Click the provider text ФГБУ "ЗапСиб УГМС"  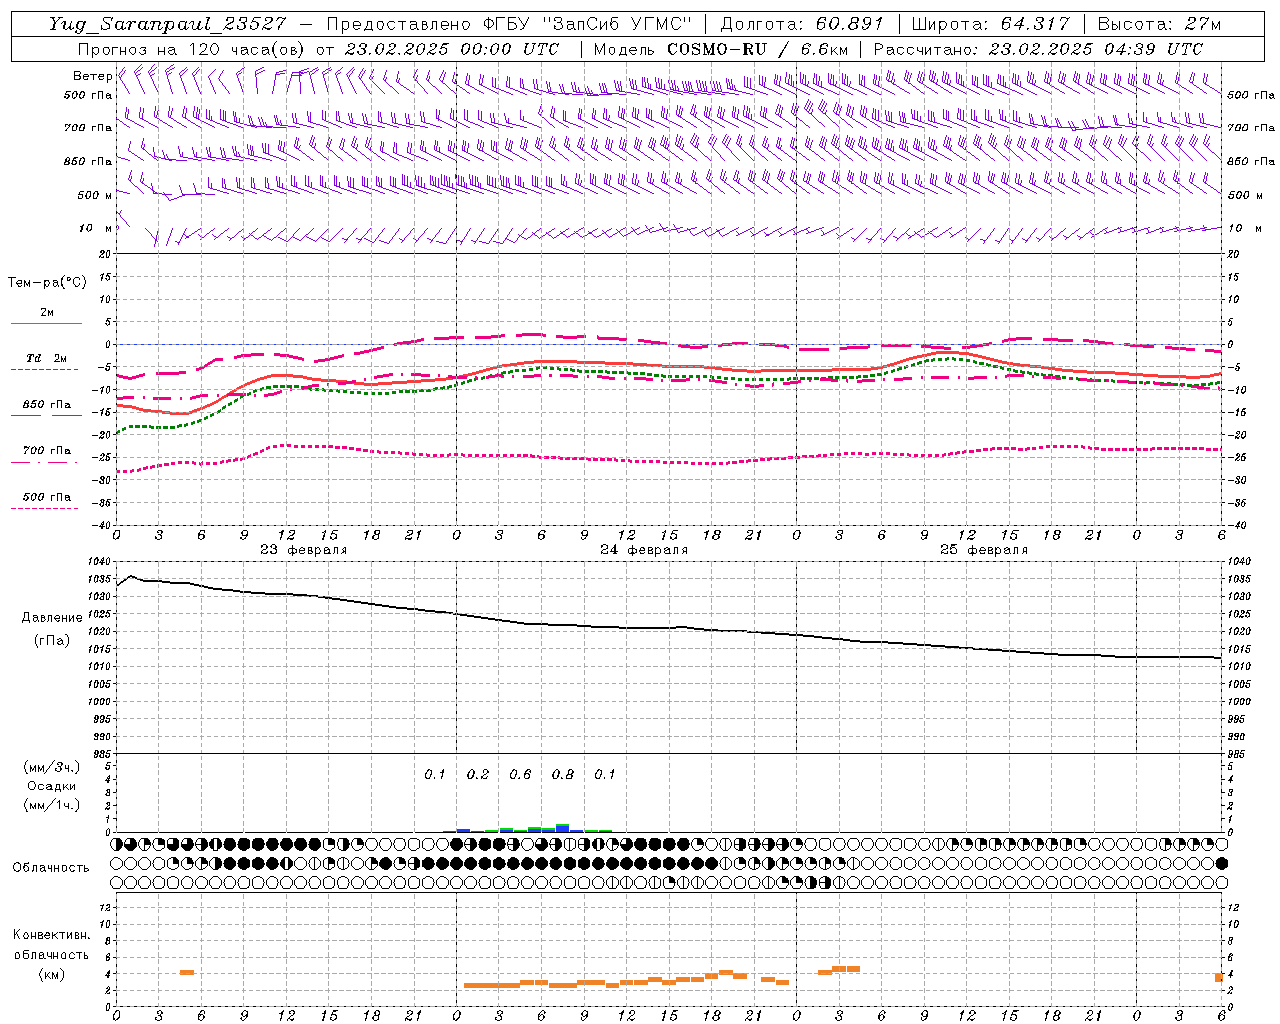588,24
